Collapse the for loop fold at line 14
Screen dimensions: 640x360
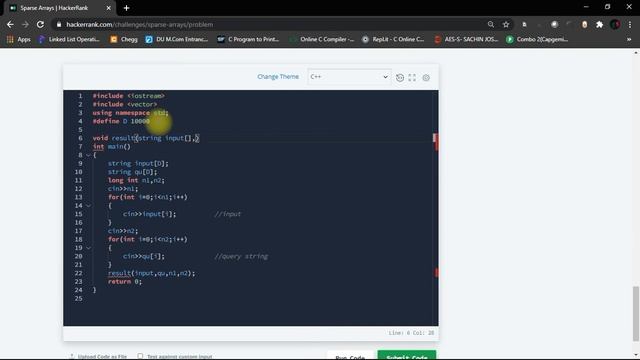coord(89,206)
